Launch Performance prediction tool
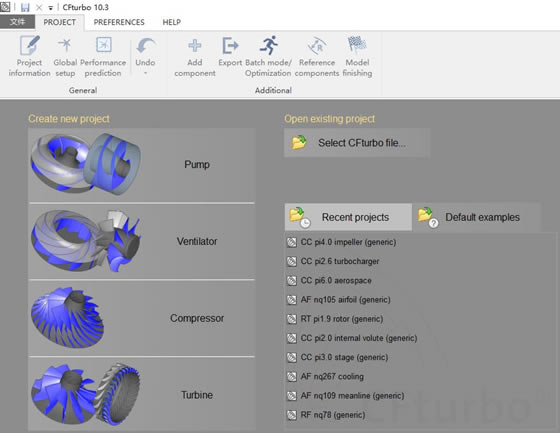 [103, 56]
